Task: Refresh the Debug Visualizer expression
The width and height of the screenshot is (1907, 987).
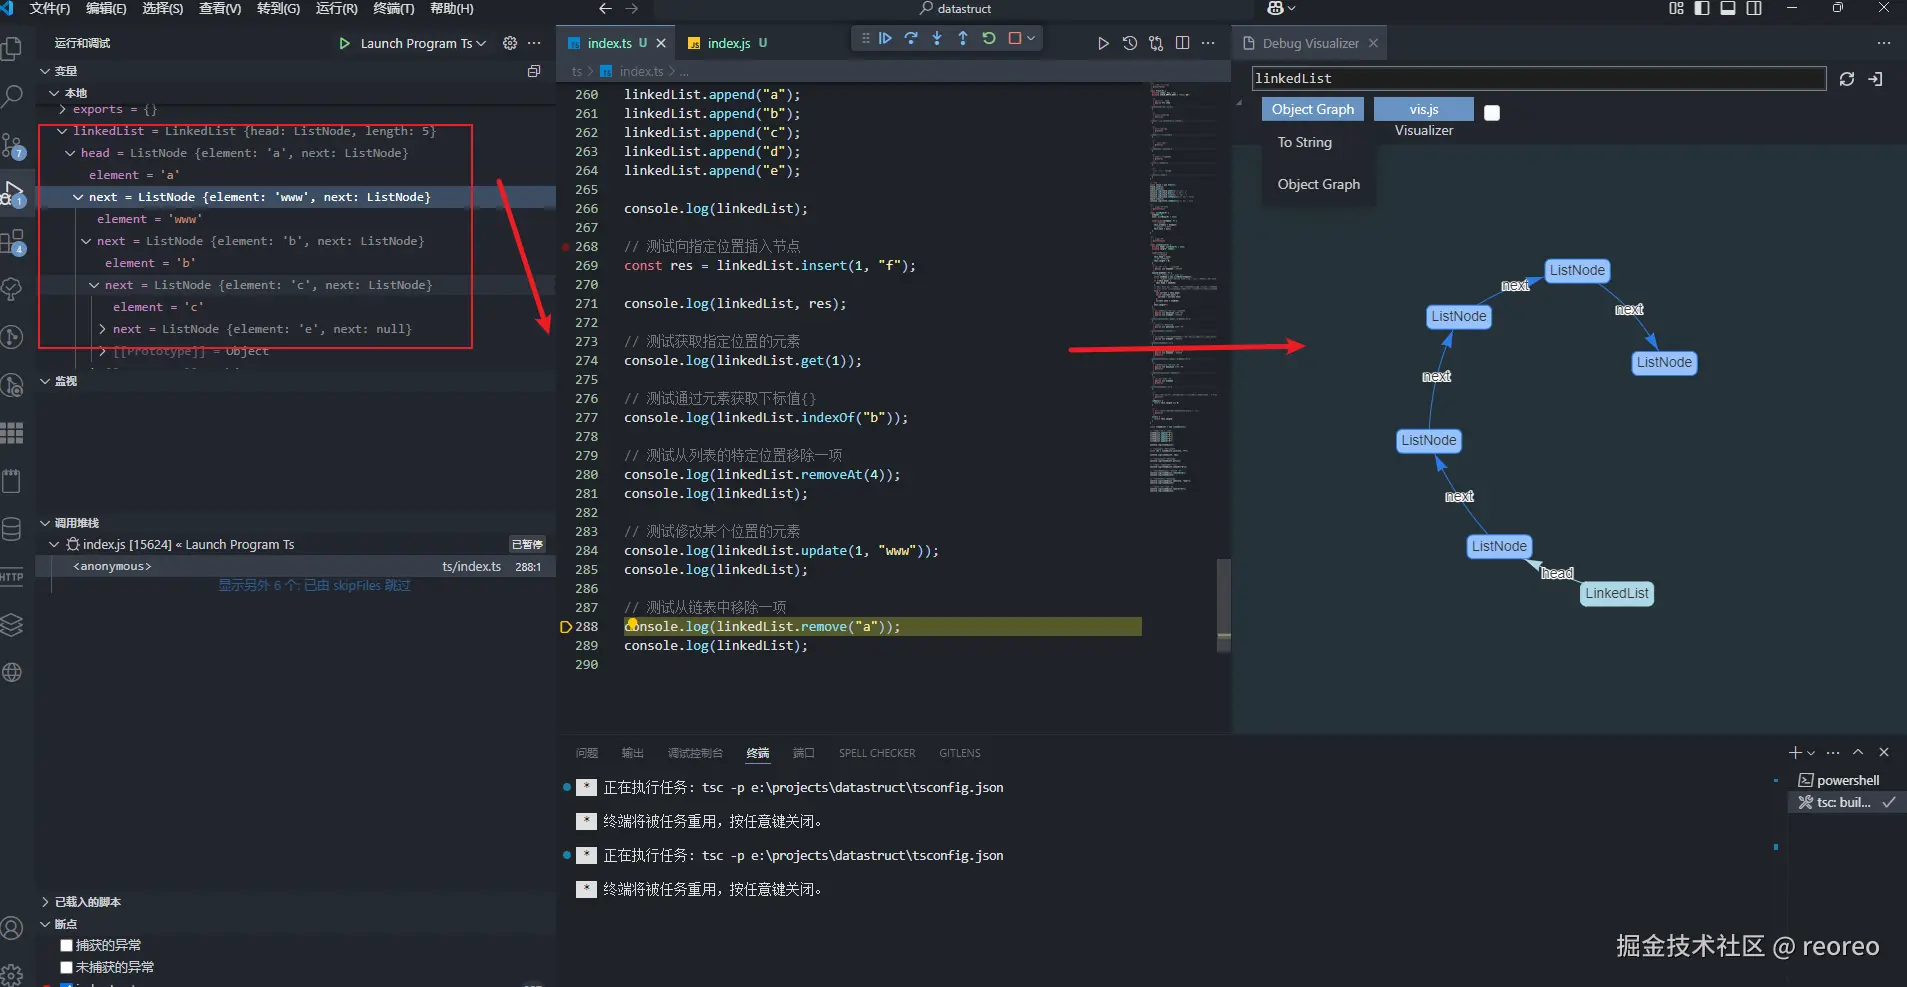Action: [x=1847, y=79]
